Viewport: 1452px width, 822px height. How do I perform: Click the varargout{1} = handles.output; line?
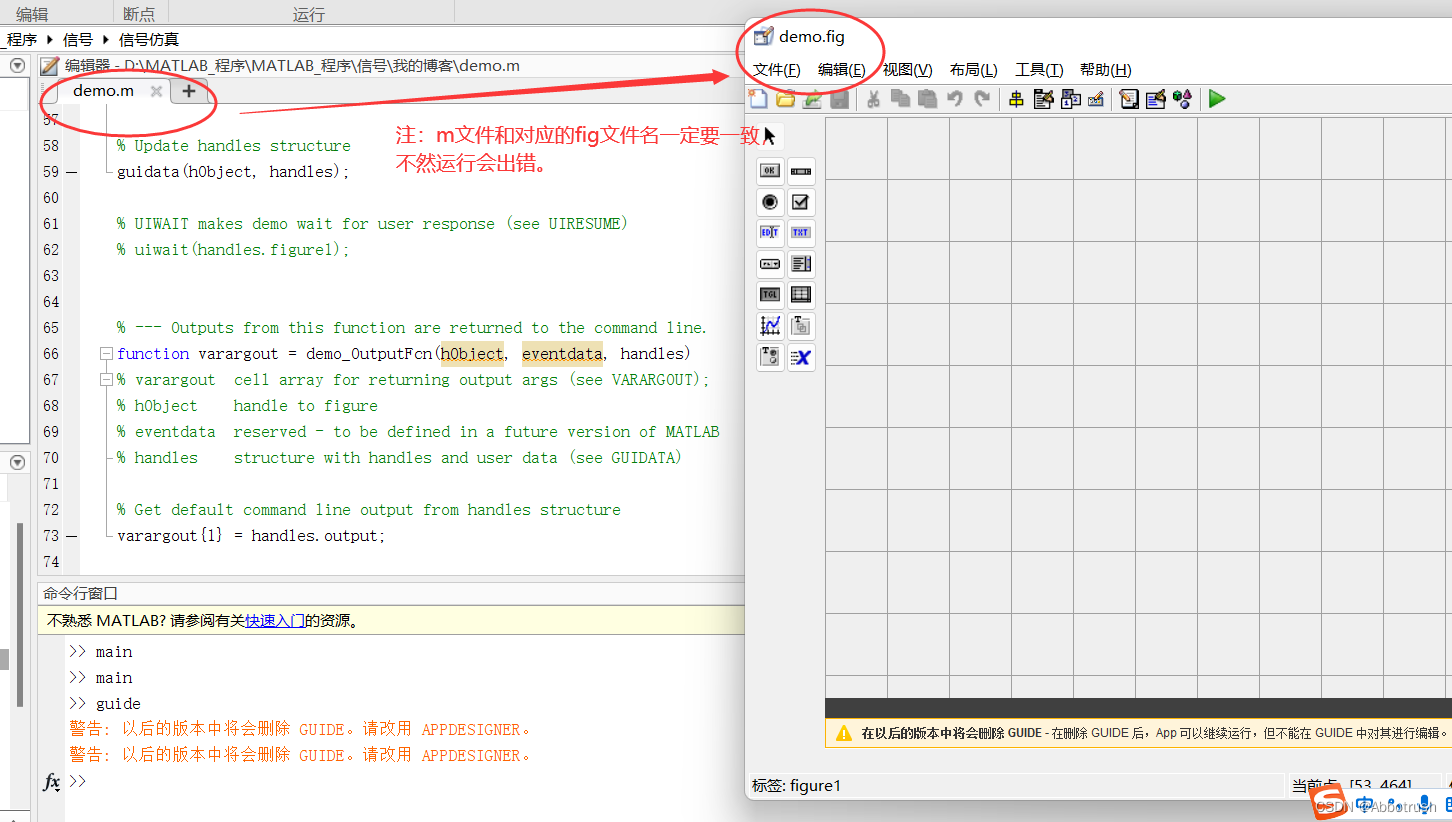251,536
